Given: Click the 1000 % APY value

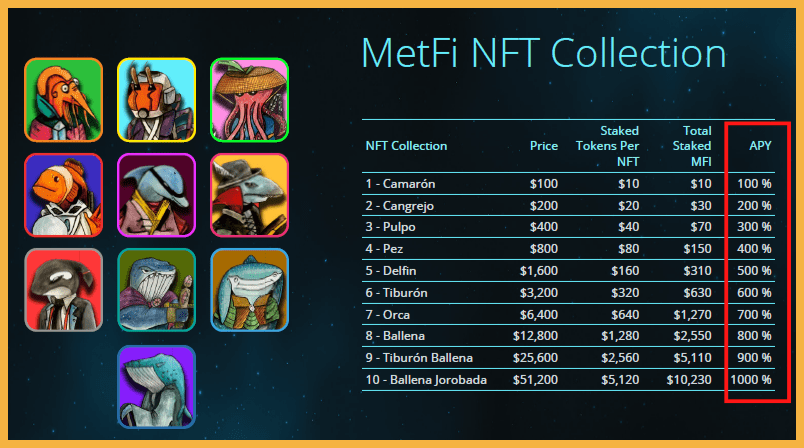Looking at the screenshot, I should coord(751,380).
